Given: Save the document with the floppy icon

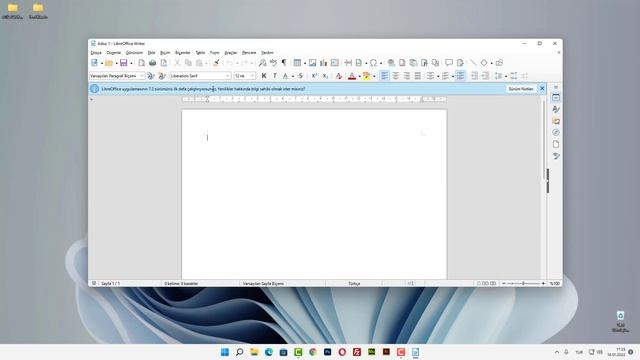Looking at the screenshot, I should [123, 63].
